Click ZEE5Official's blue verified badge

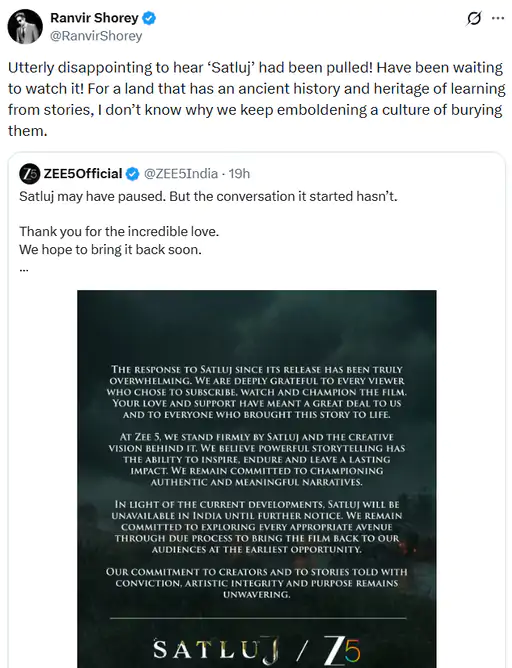coord(132,174)
